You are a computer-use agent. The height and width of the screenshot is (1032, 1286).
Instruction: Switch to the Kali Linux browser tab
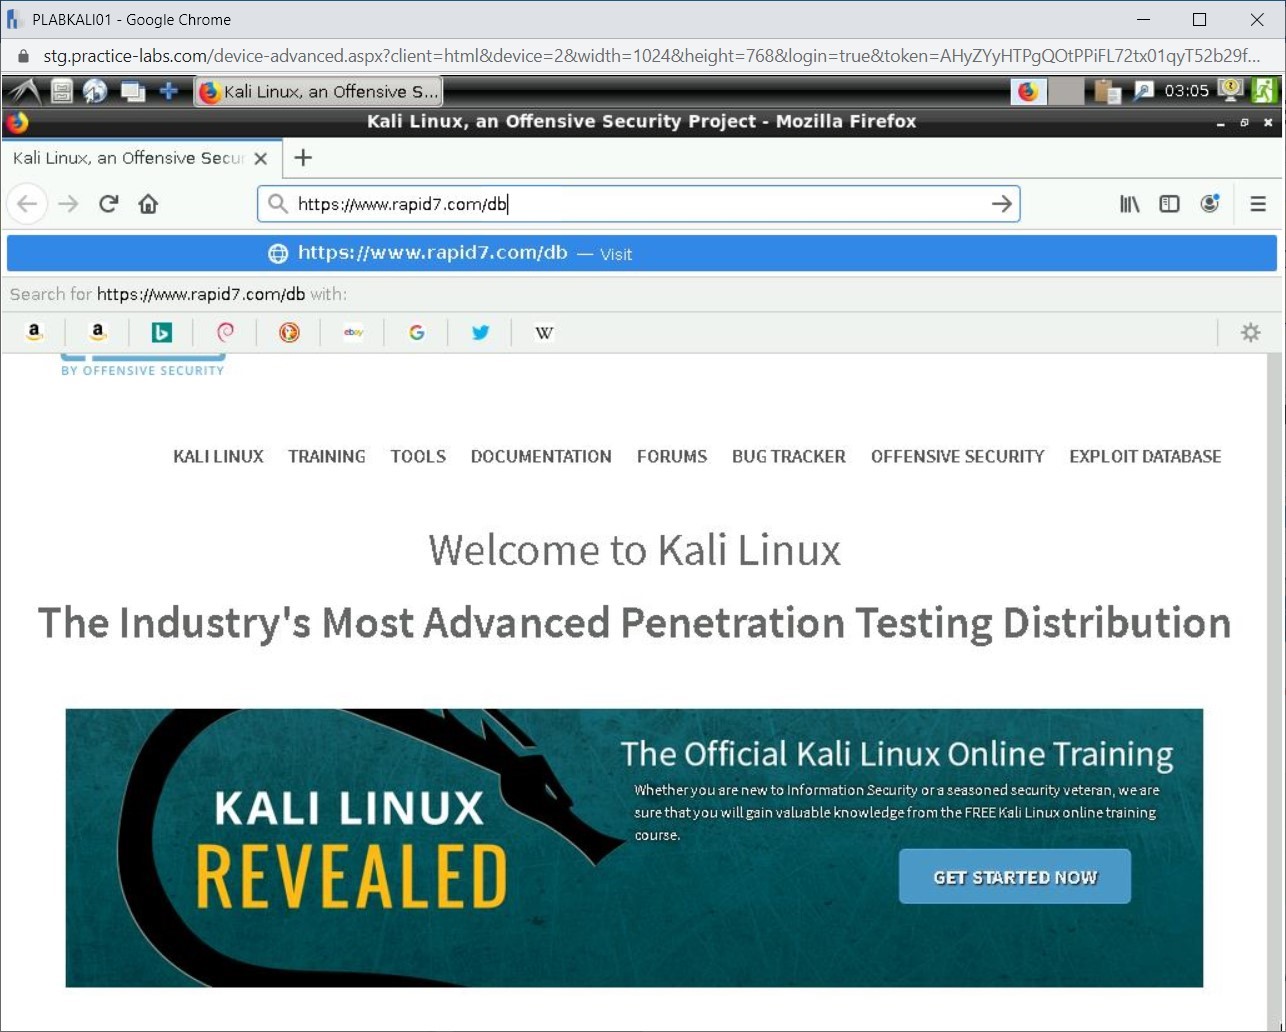130,158
